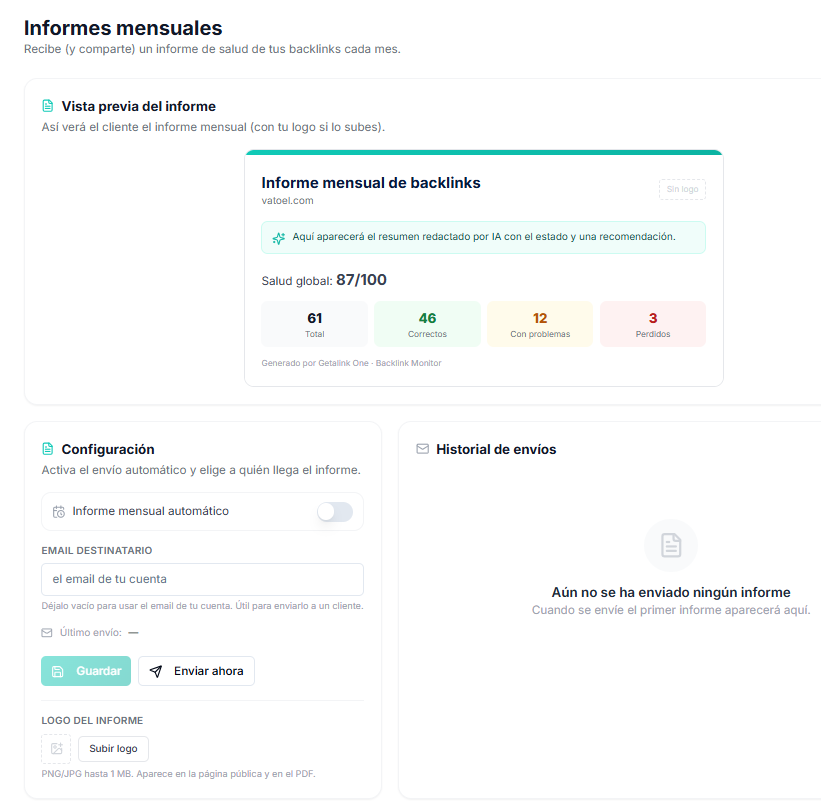Click the envelope icon next to Último envío

point(47,633)
